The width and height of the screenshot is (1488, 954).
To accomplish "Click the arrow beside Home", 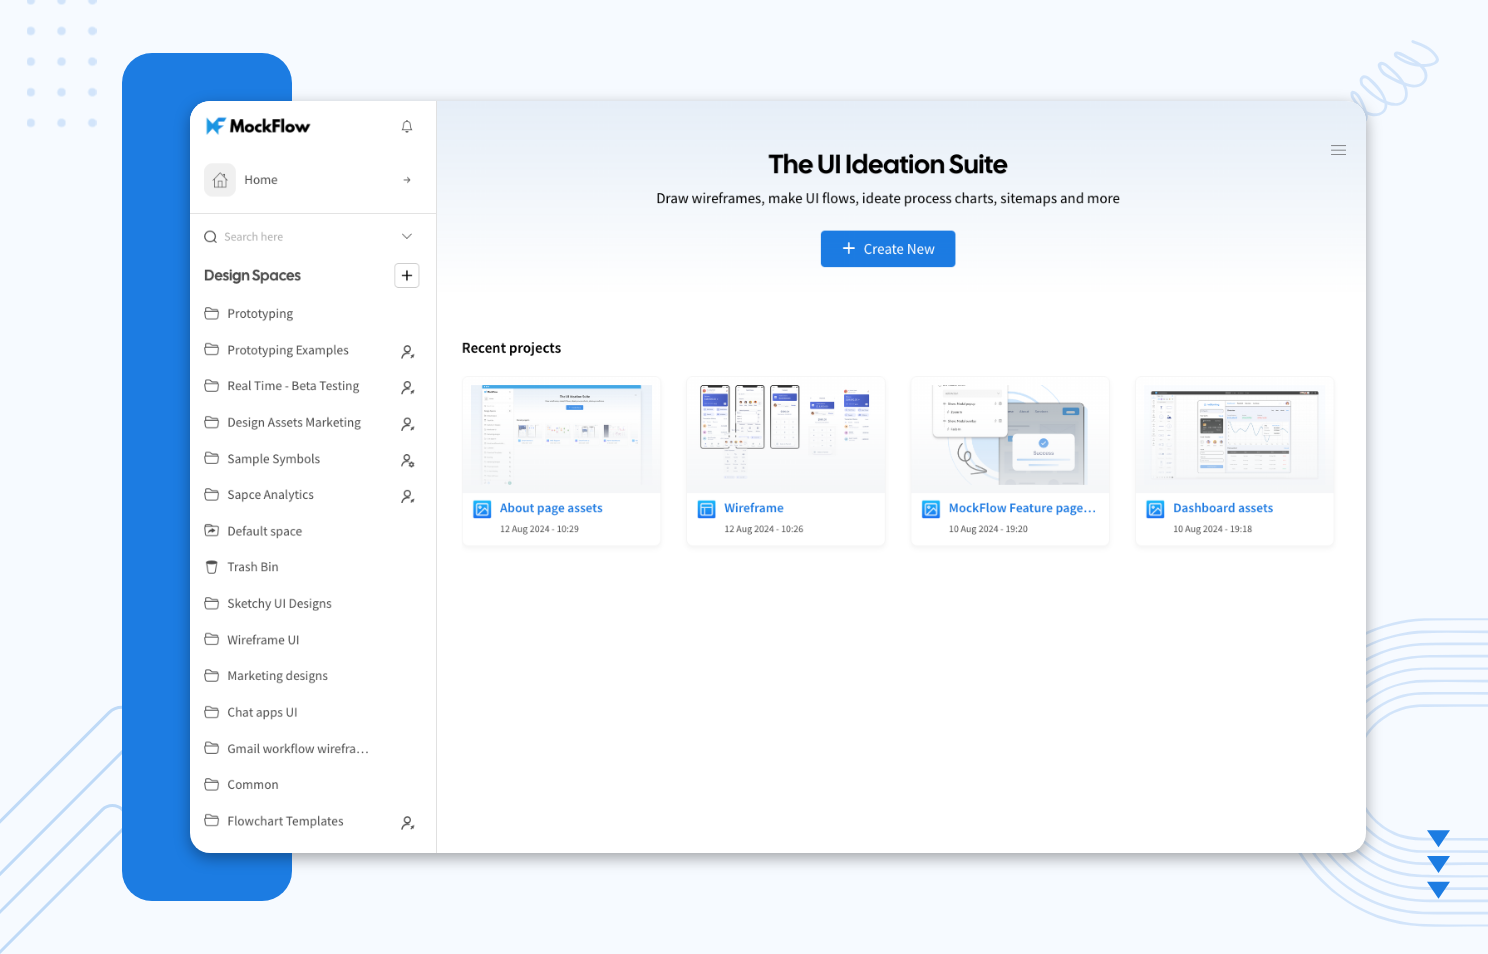I will click(407, 180).
